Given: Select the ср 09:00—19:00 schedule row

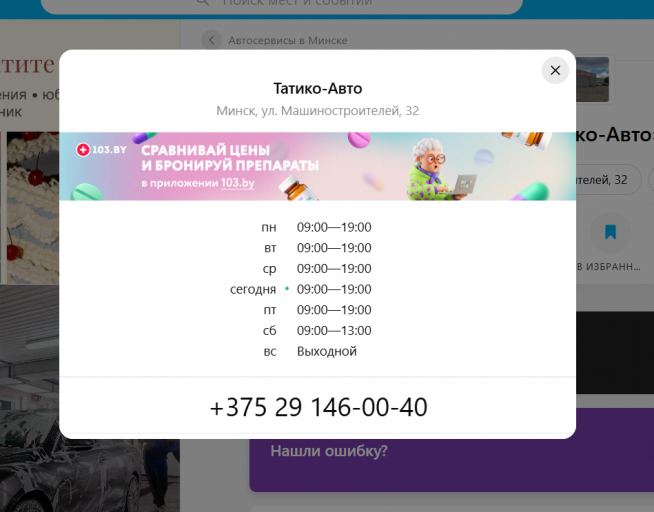Looking at the screenshot, I should (x=317, y=269).
